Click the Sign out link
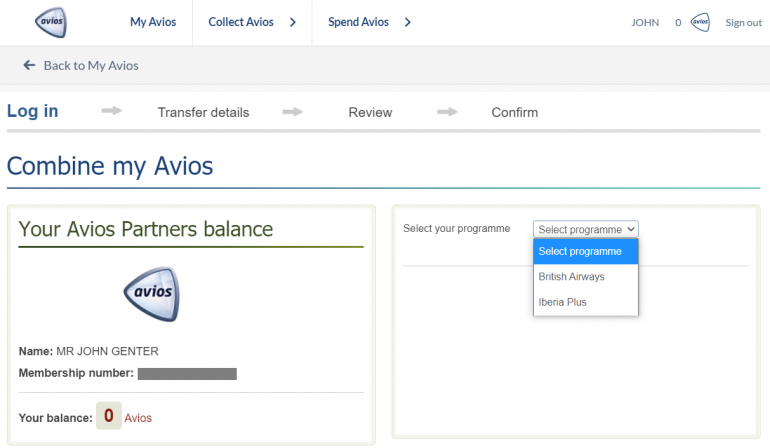 pos(743,23)
